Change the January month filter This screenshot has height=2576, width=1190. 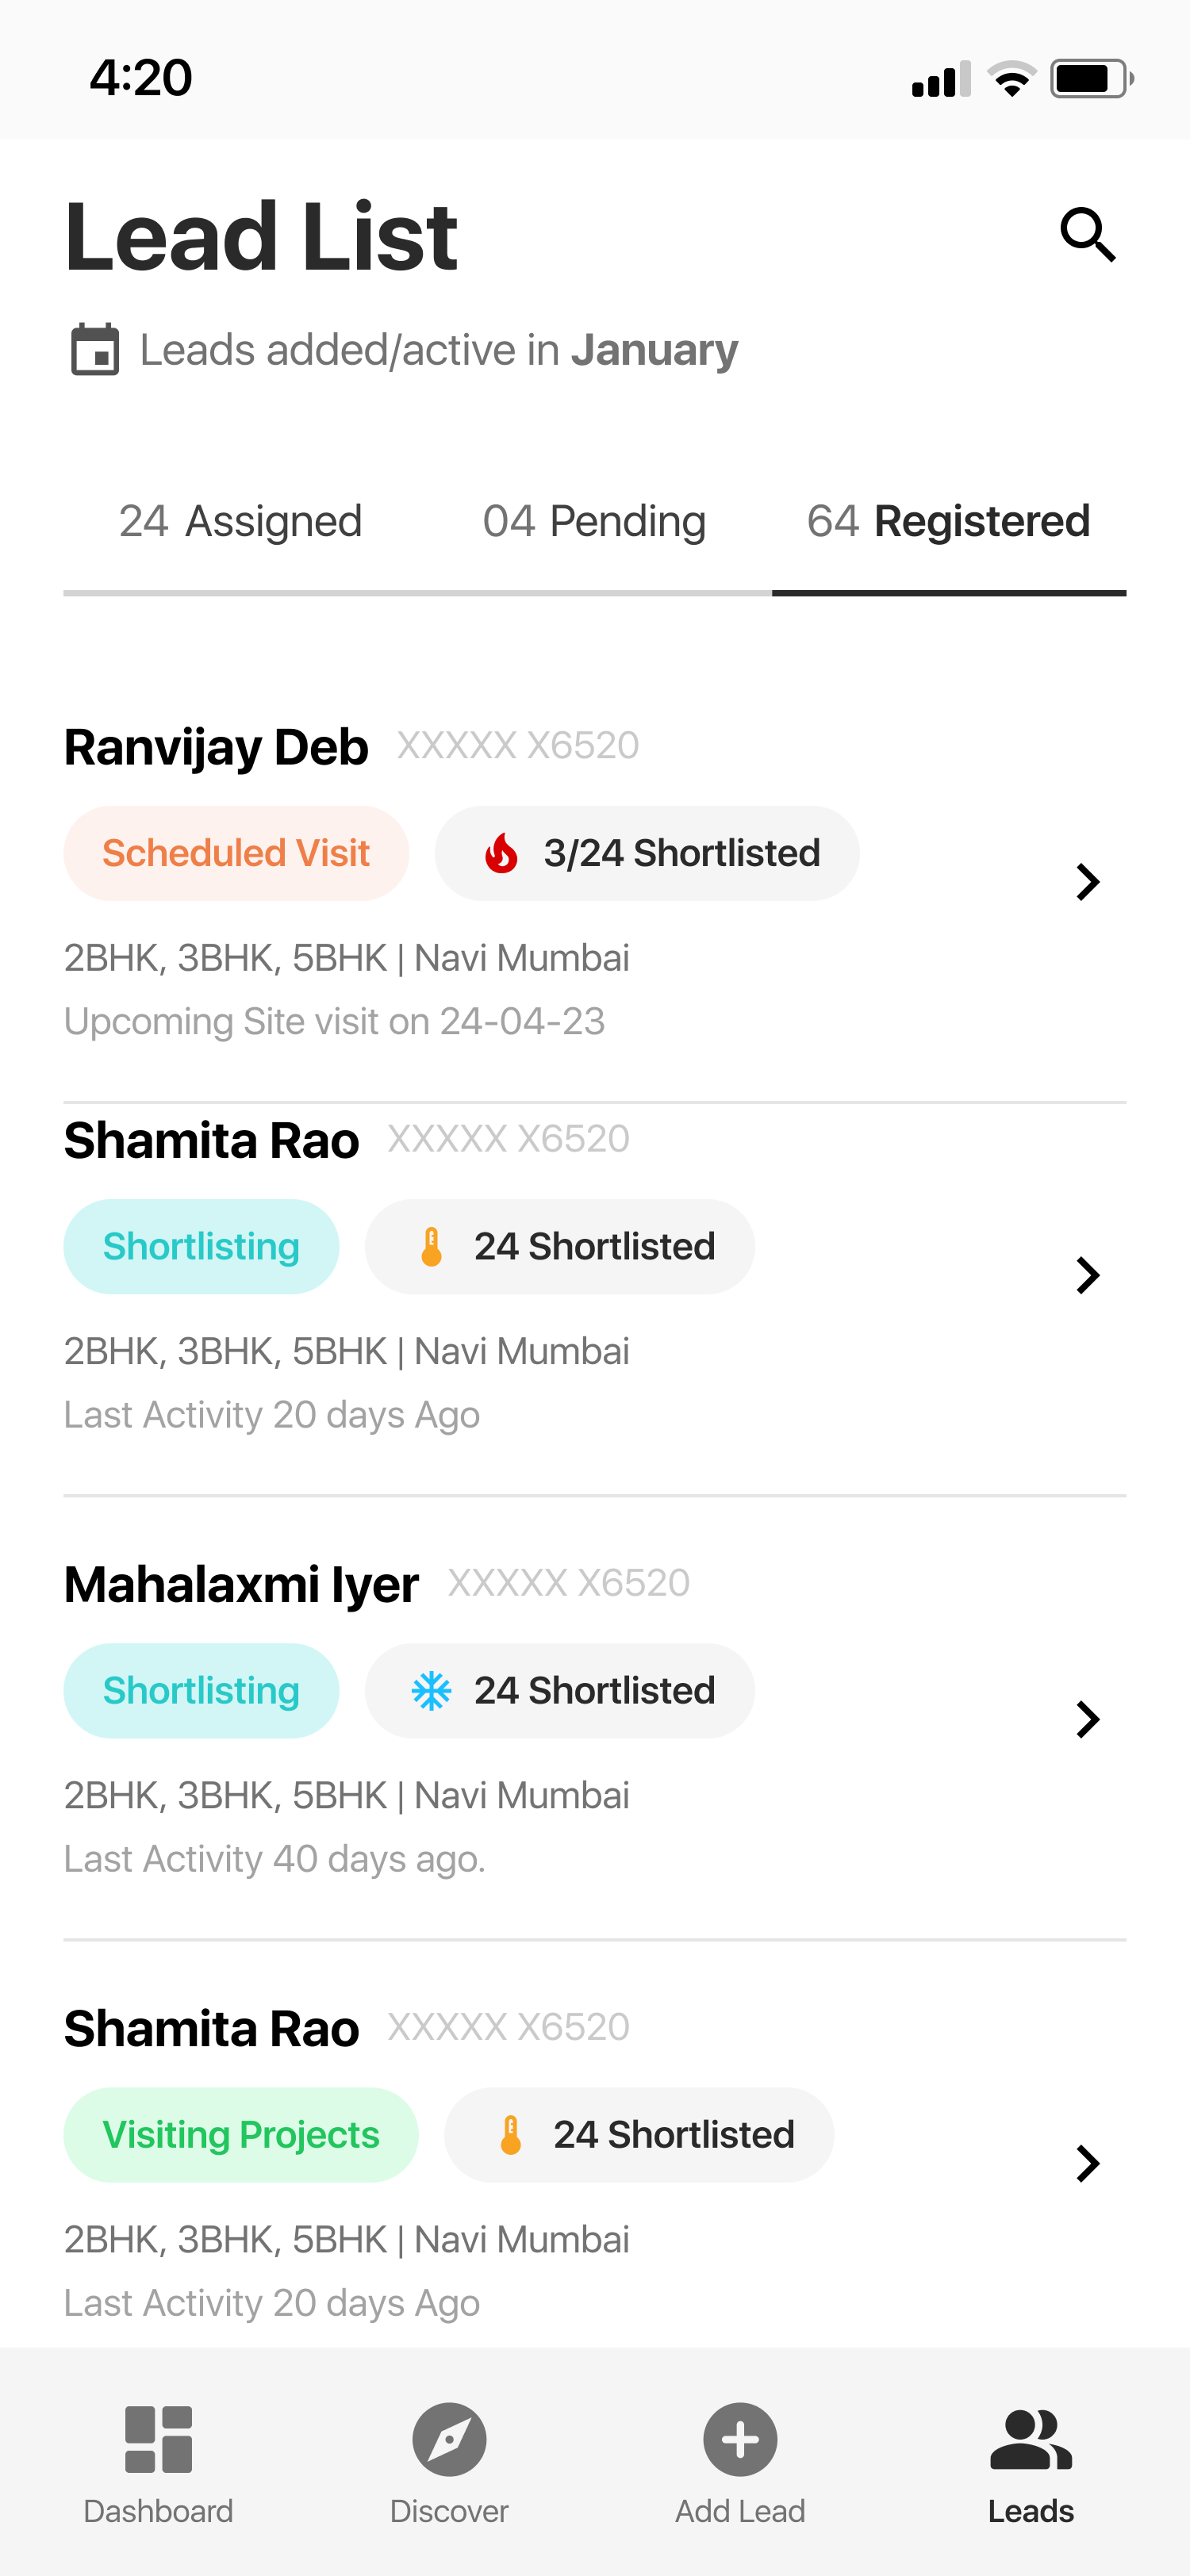[x=654, y=350]
